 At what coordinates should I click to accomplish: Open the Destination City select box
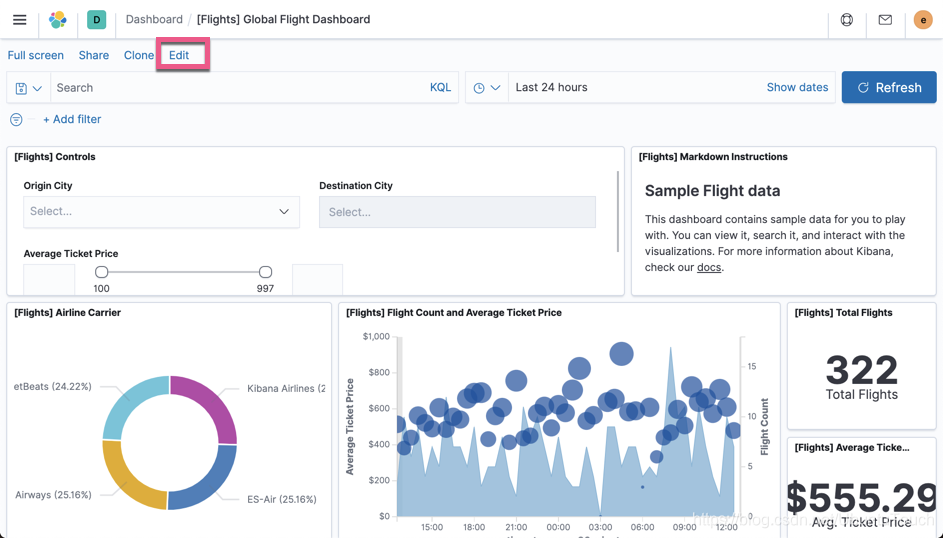(457, 212)
